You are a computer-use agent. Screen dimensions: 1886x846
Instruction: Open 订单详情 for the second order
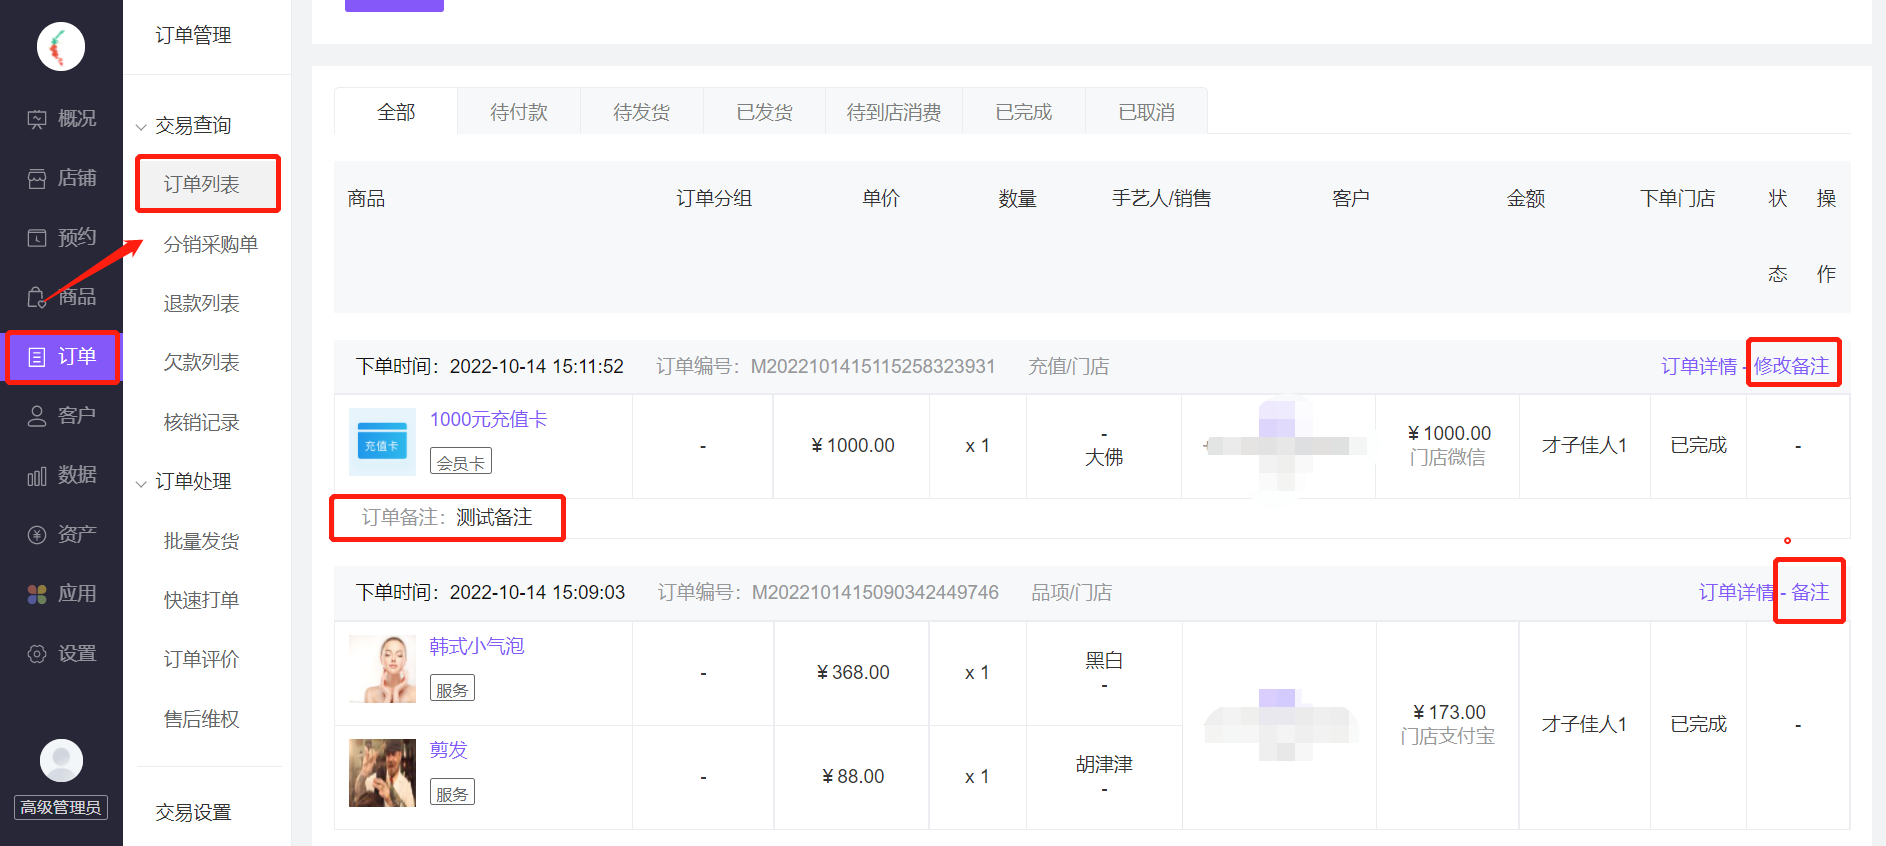[x=1735, y=592]
